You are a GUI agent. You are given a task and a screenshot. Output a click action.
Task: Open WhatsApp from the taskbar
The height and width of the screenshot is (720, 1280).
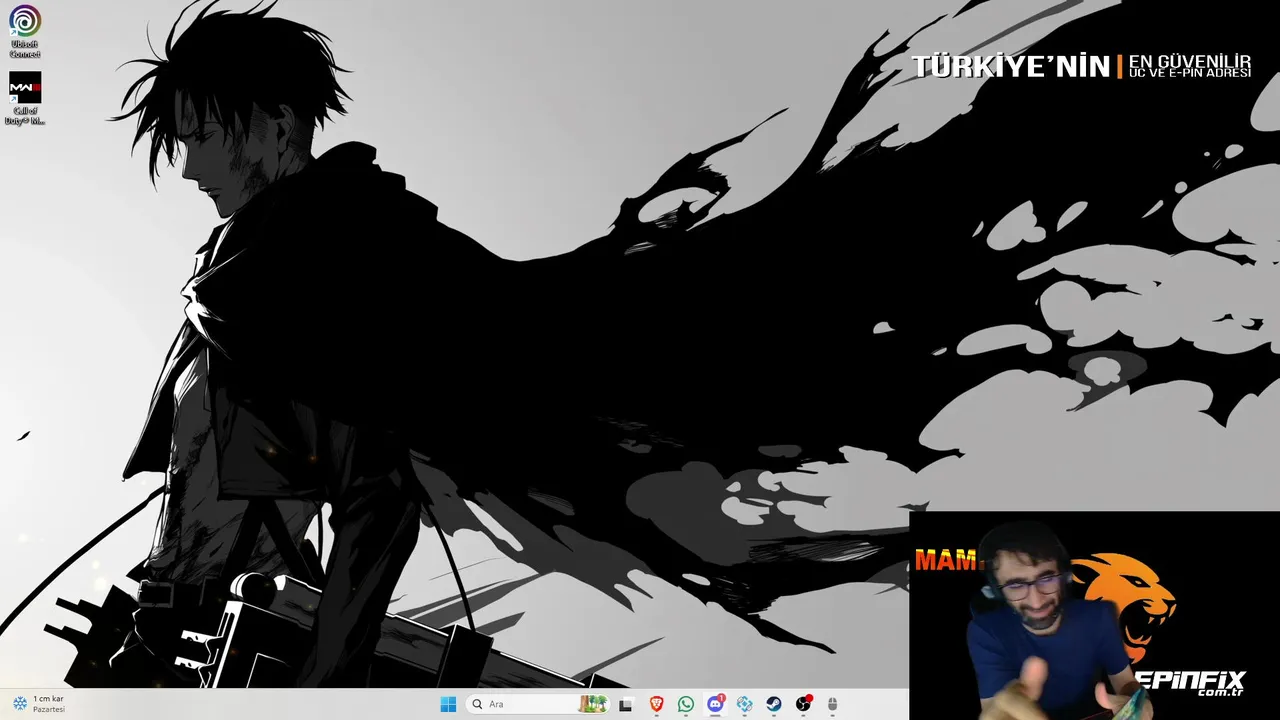coord(686,704)
